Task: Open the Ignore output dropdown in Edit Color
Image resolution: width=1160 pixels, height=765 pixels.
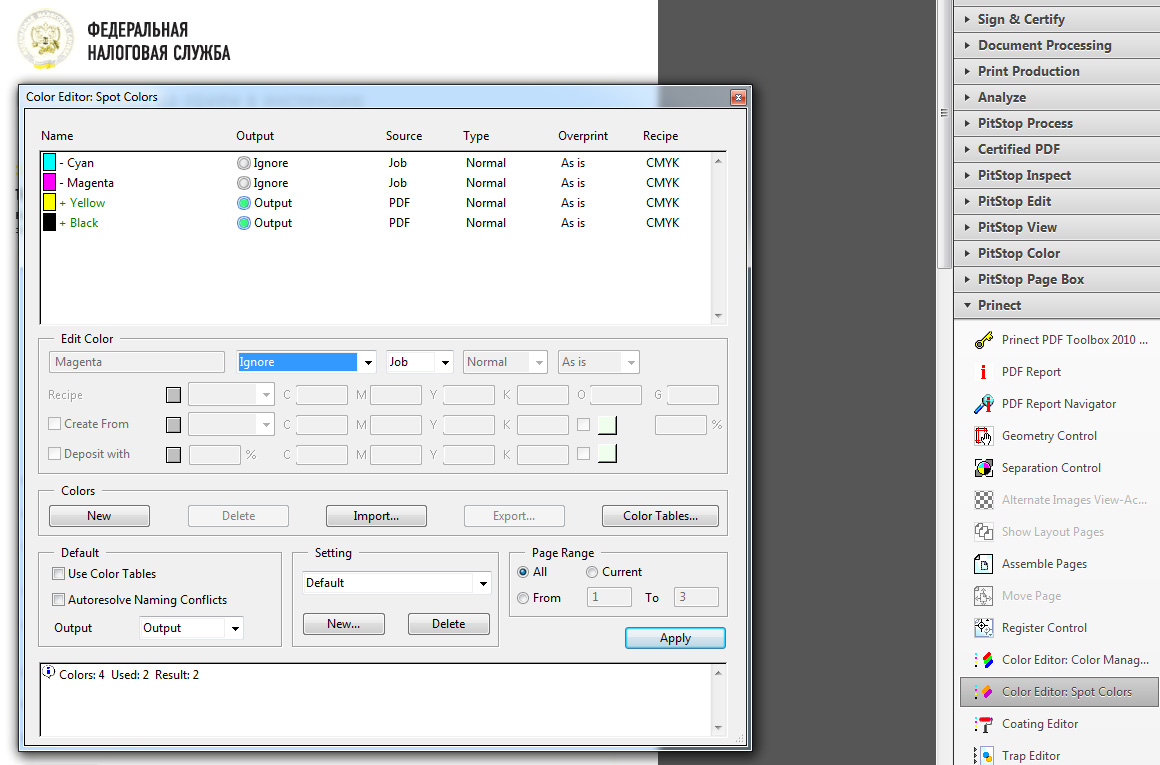Action: pyautogui.click(x=306, y=362)
